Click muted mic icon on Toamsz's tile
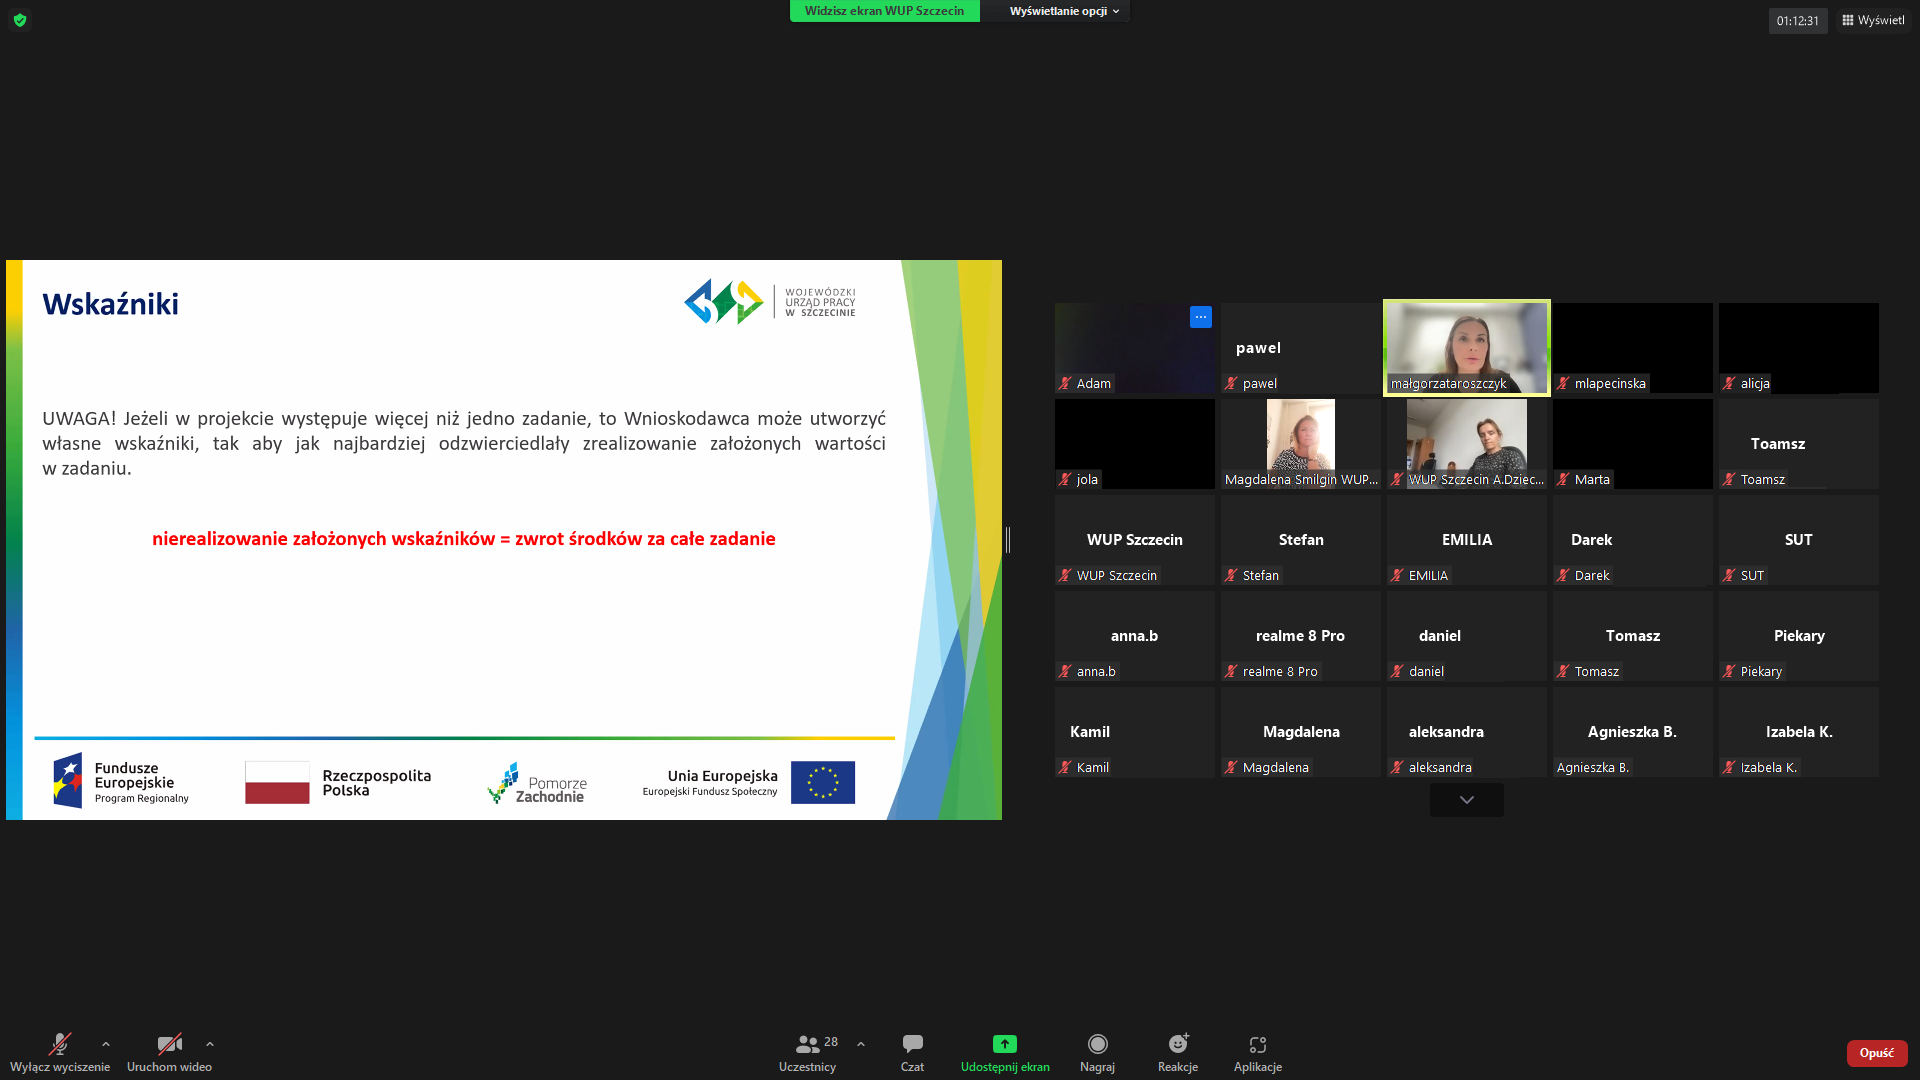 coord(1730,480)
